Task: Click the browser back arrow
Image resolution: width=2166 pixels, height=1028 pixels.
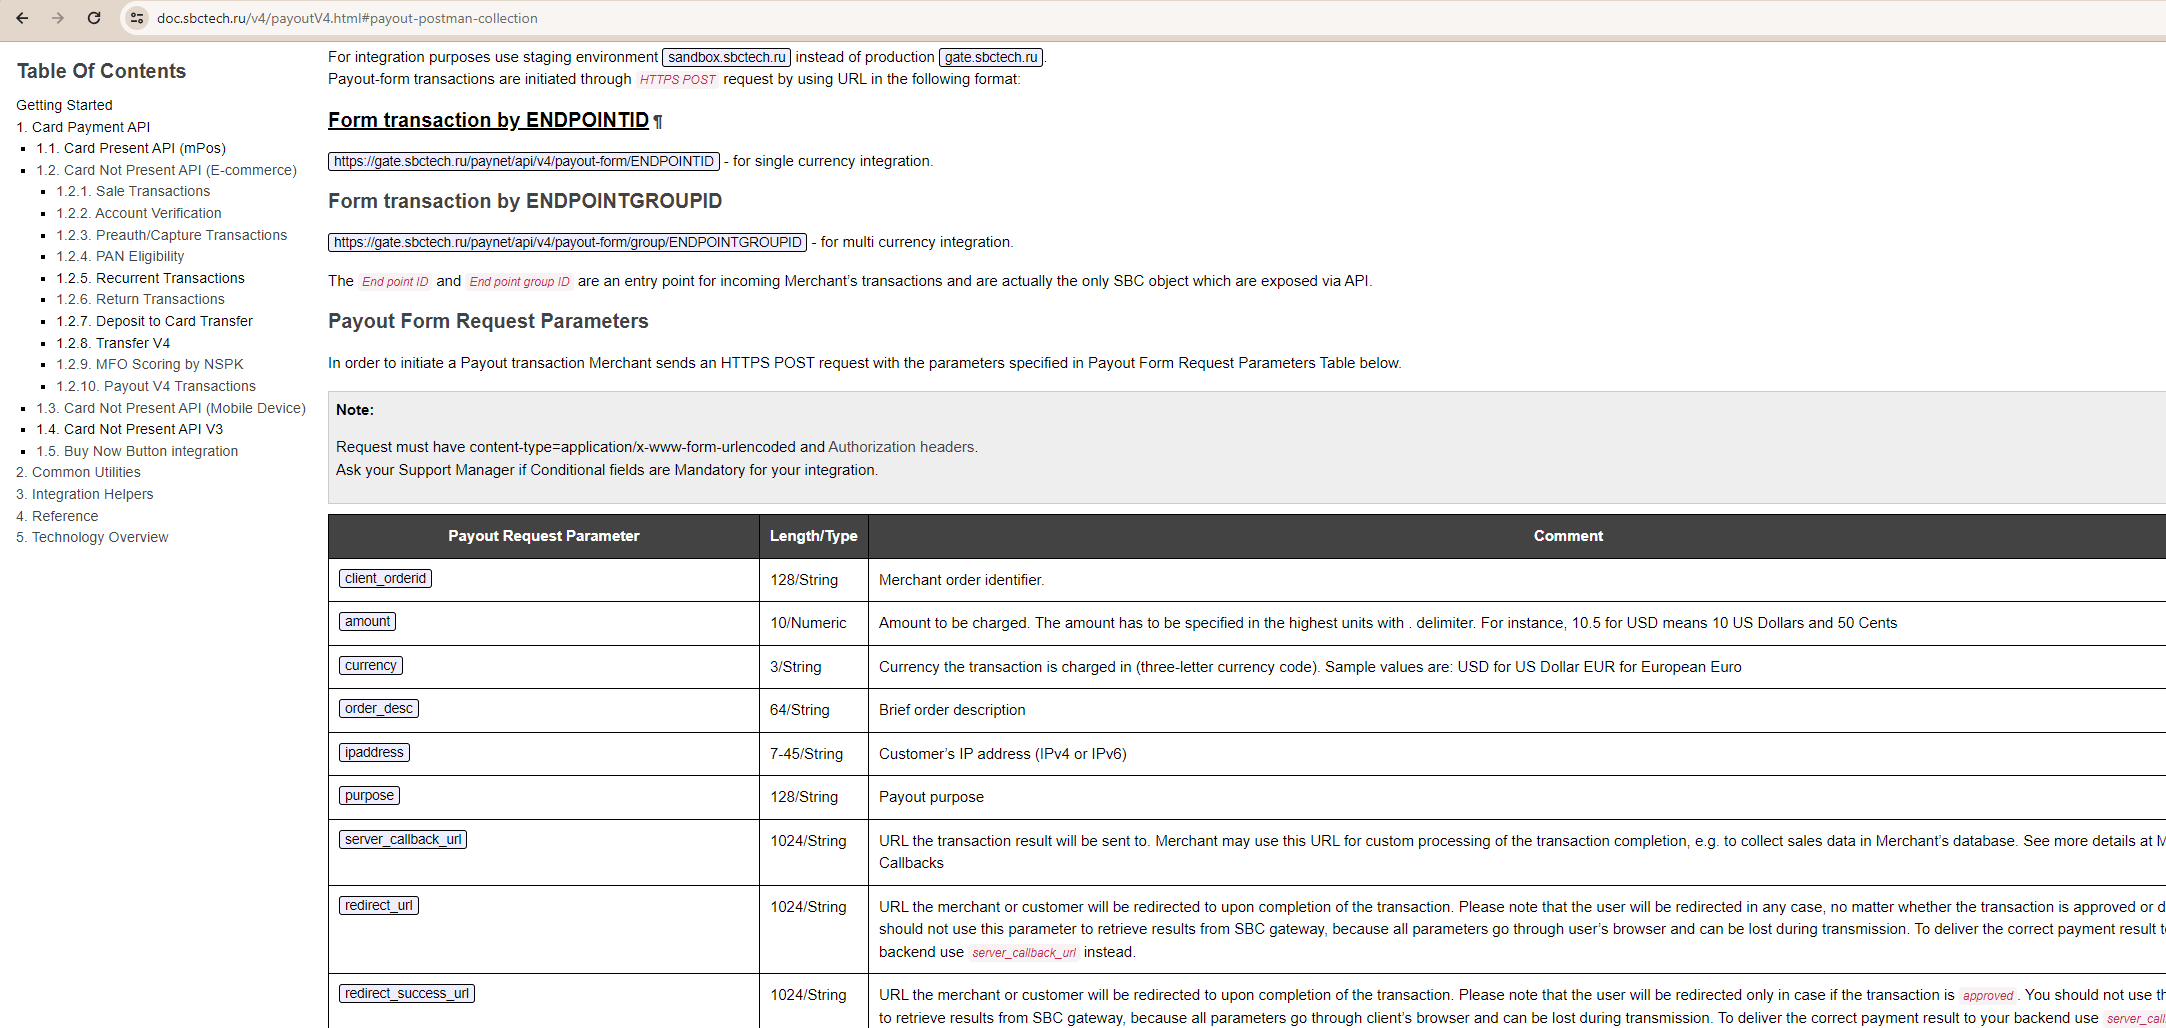Action: pos(22,18)
